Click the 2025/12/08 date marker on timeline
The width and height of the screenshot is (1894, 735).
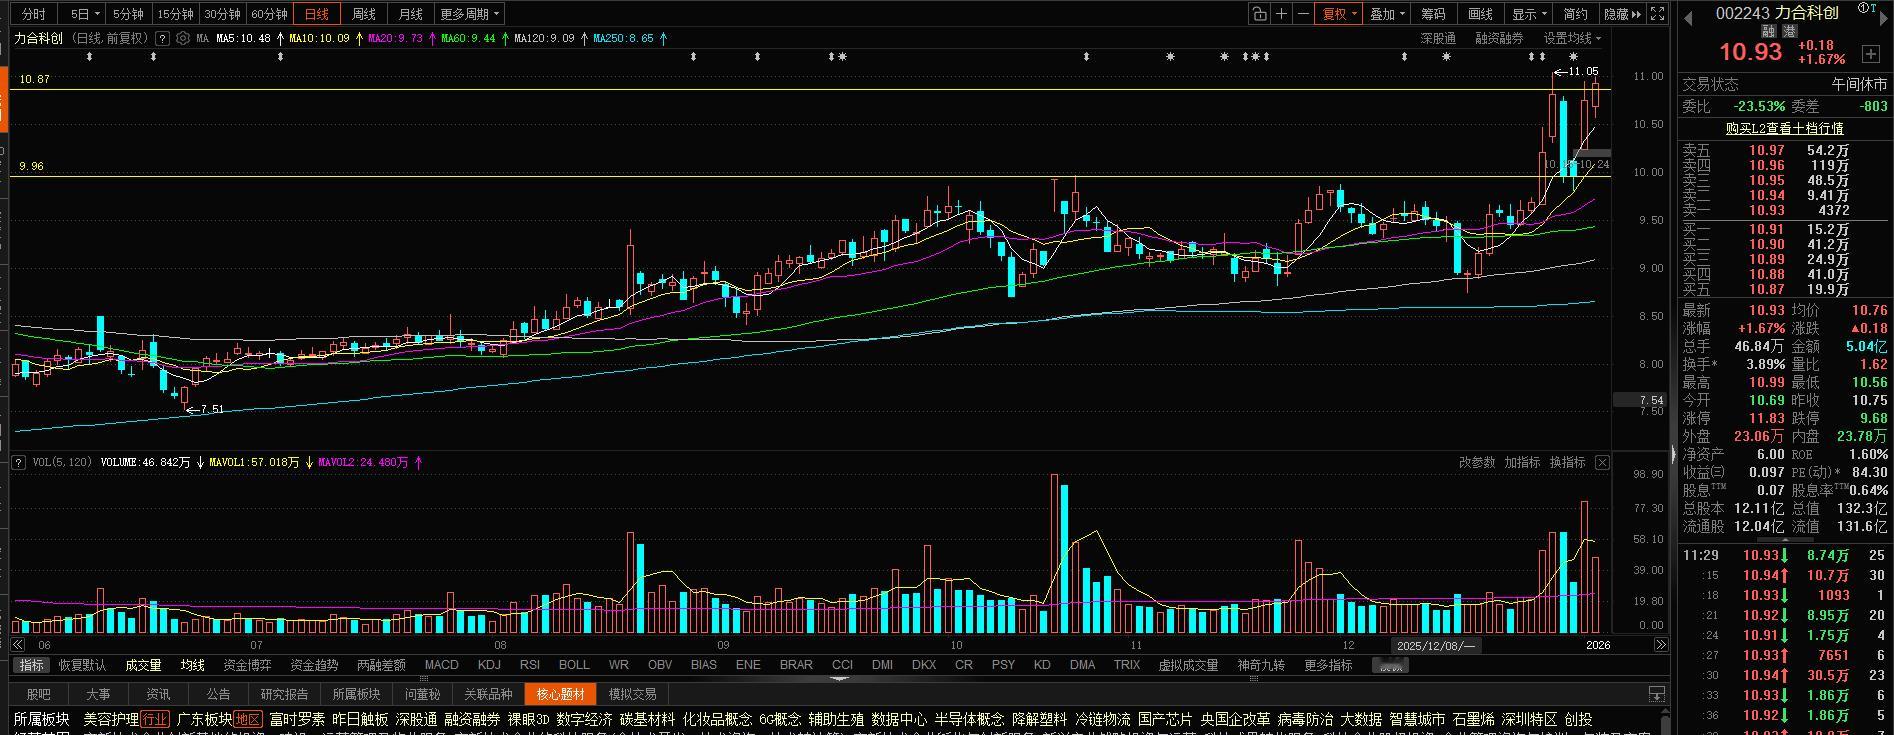coord(1437,645)
